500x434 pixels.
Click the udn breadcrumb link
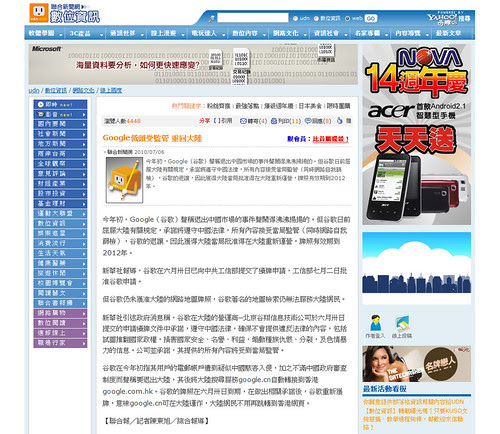34,90
